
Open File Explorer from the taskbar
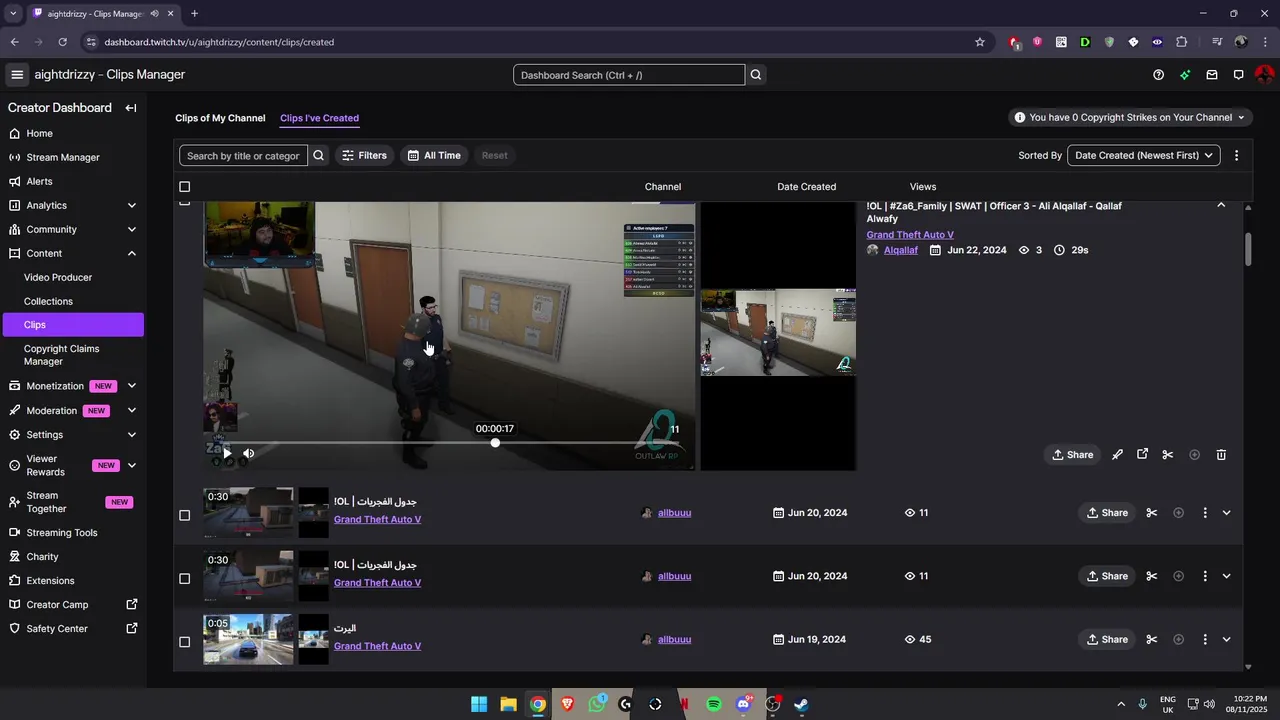pos(508,704)
